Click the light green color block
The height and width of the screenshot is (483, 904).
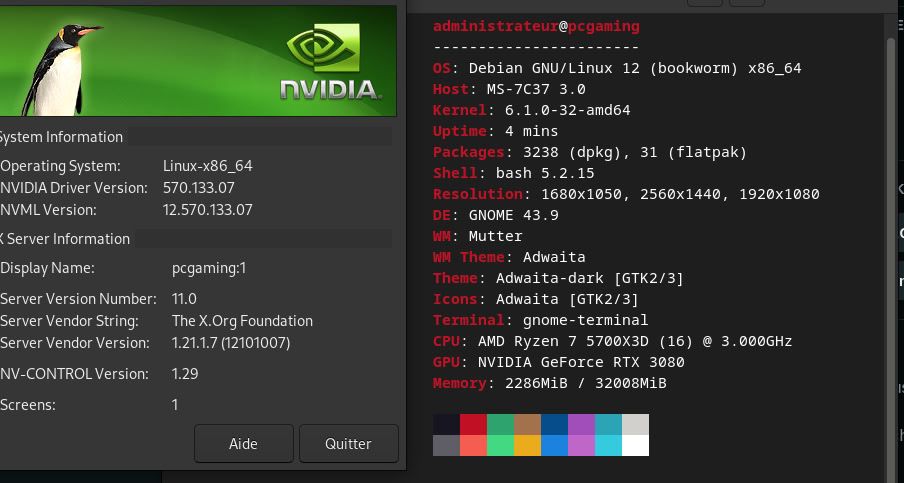pos(500,446)
